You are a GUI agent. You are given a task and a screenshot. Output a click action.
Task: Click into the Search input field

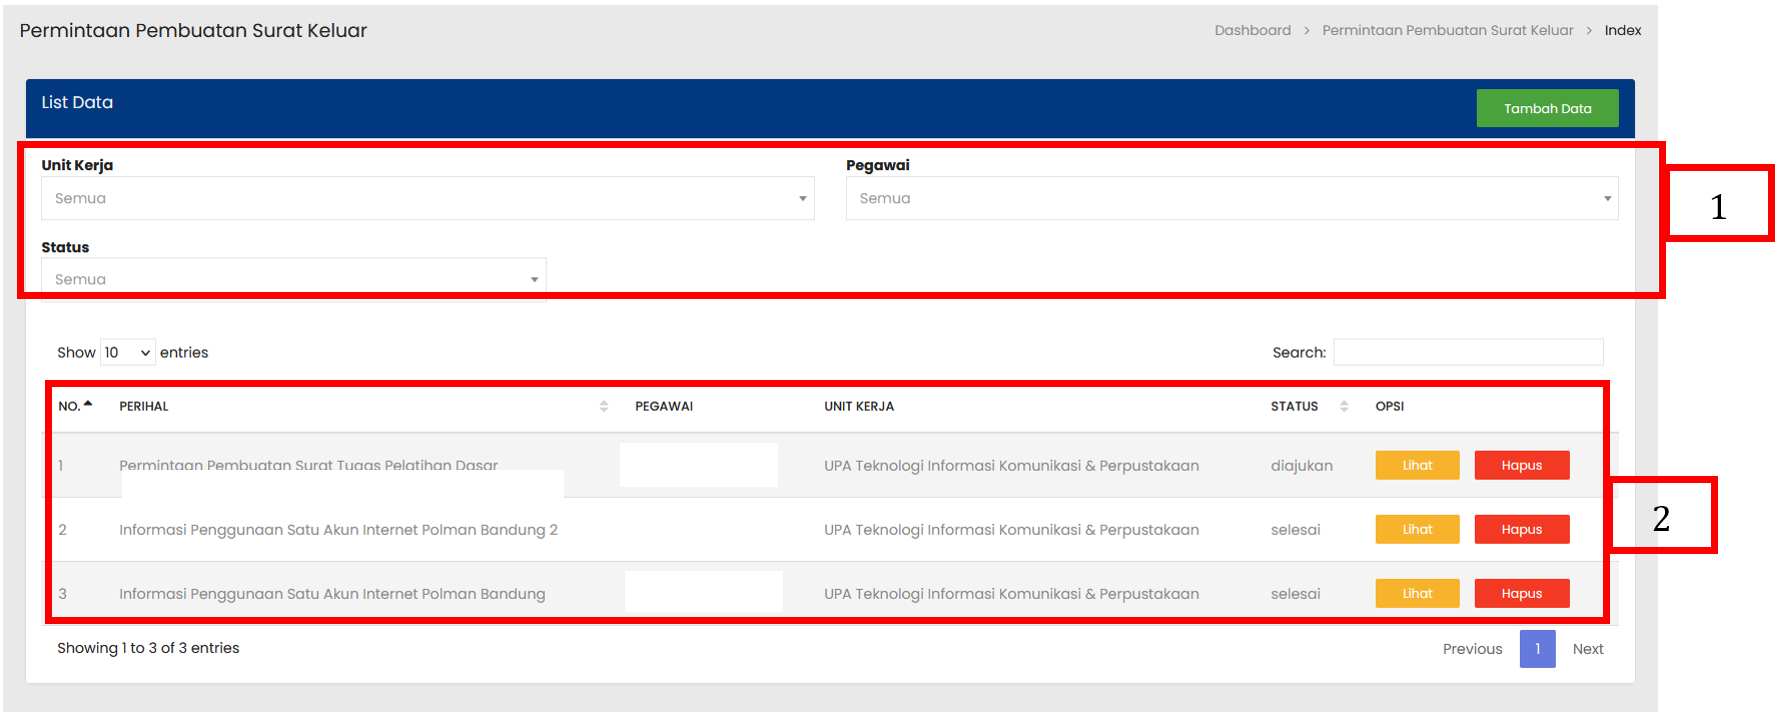[1467, 352]
